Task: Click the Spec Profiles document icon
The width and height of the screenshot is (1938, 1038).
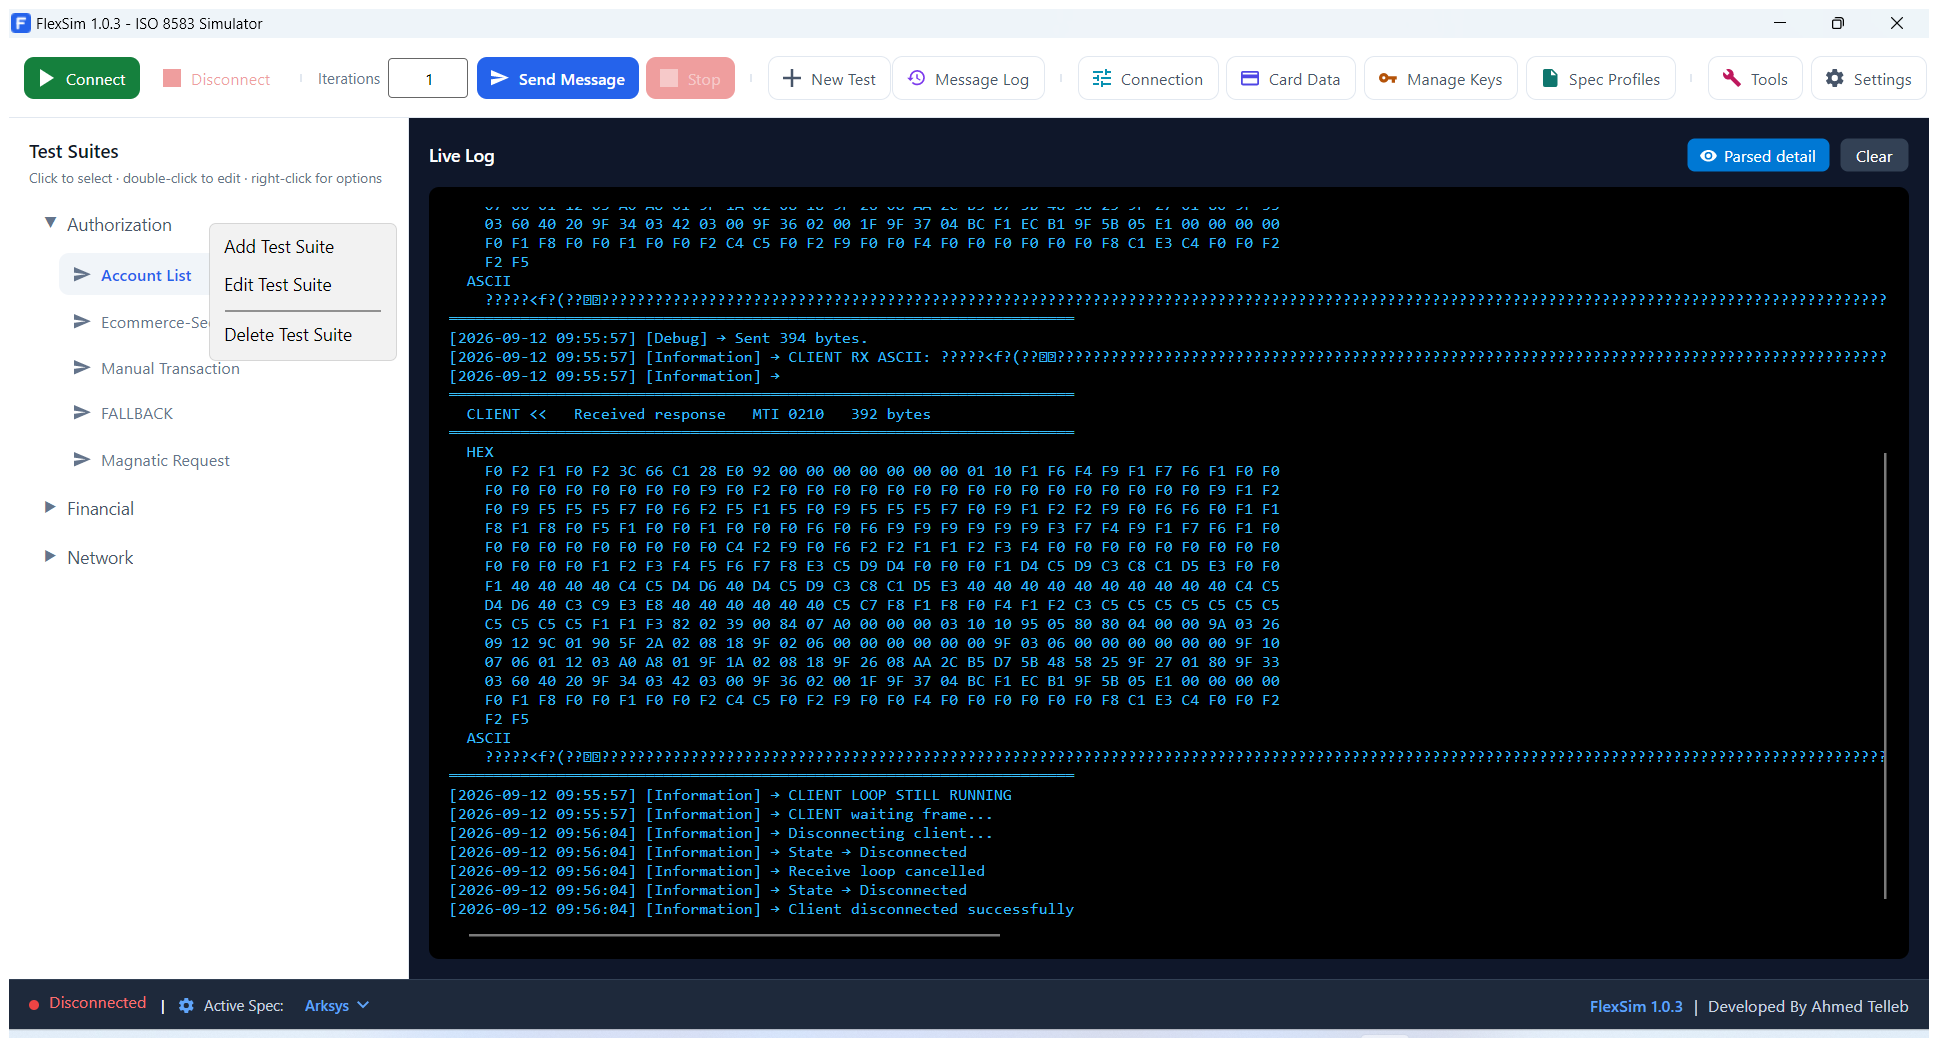Action: 1550,78
